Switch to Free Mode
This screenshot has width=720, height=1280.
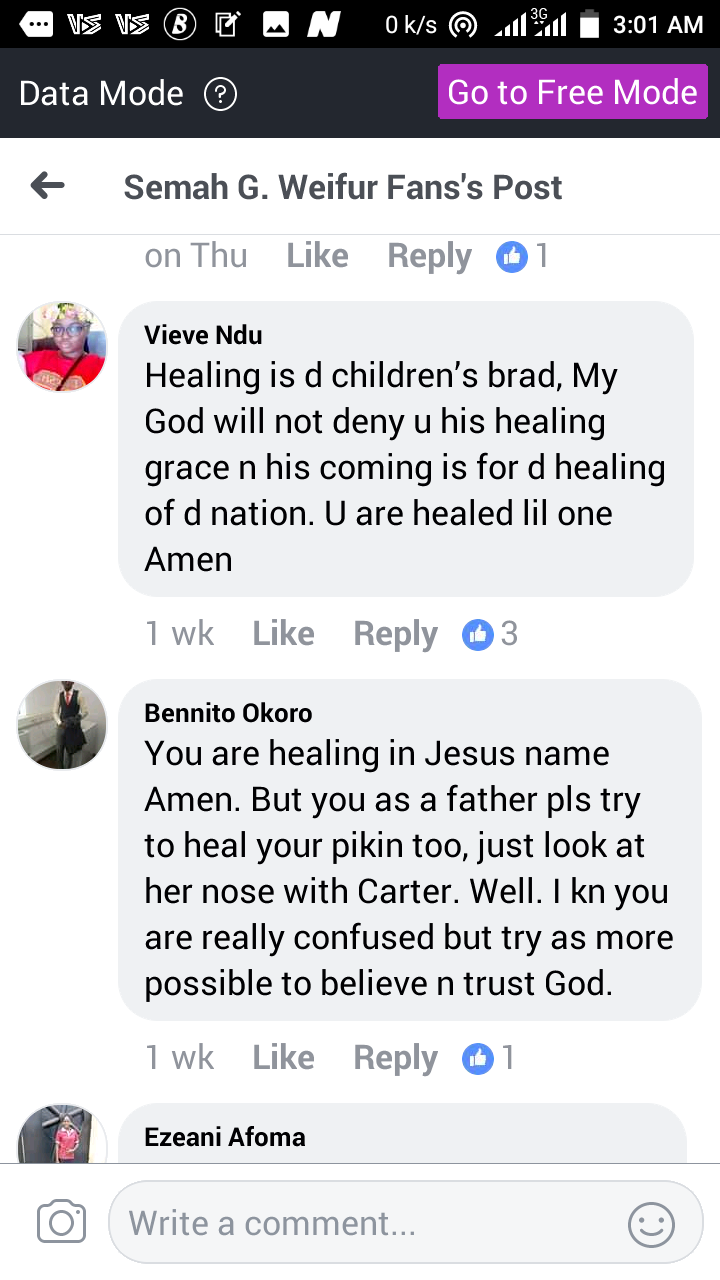[x=572, y=92]
